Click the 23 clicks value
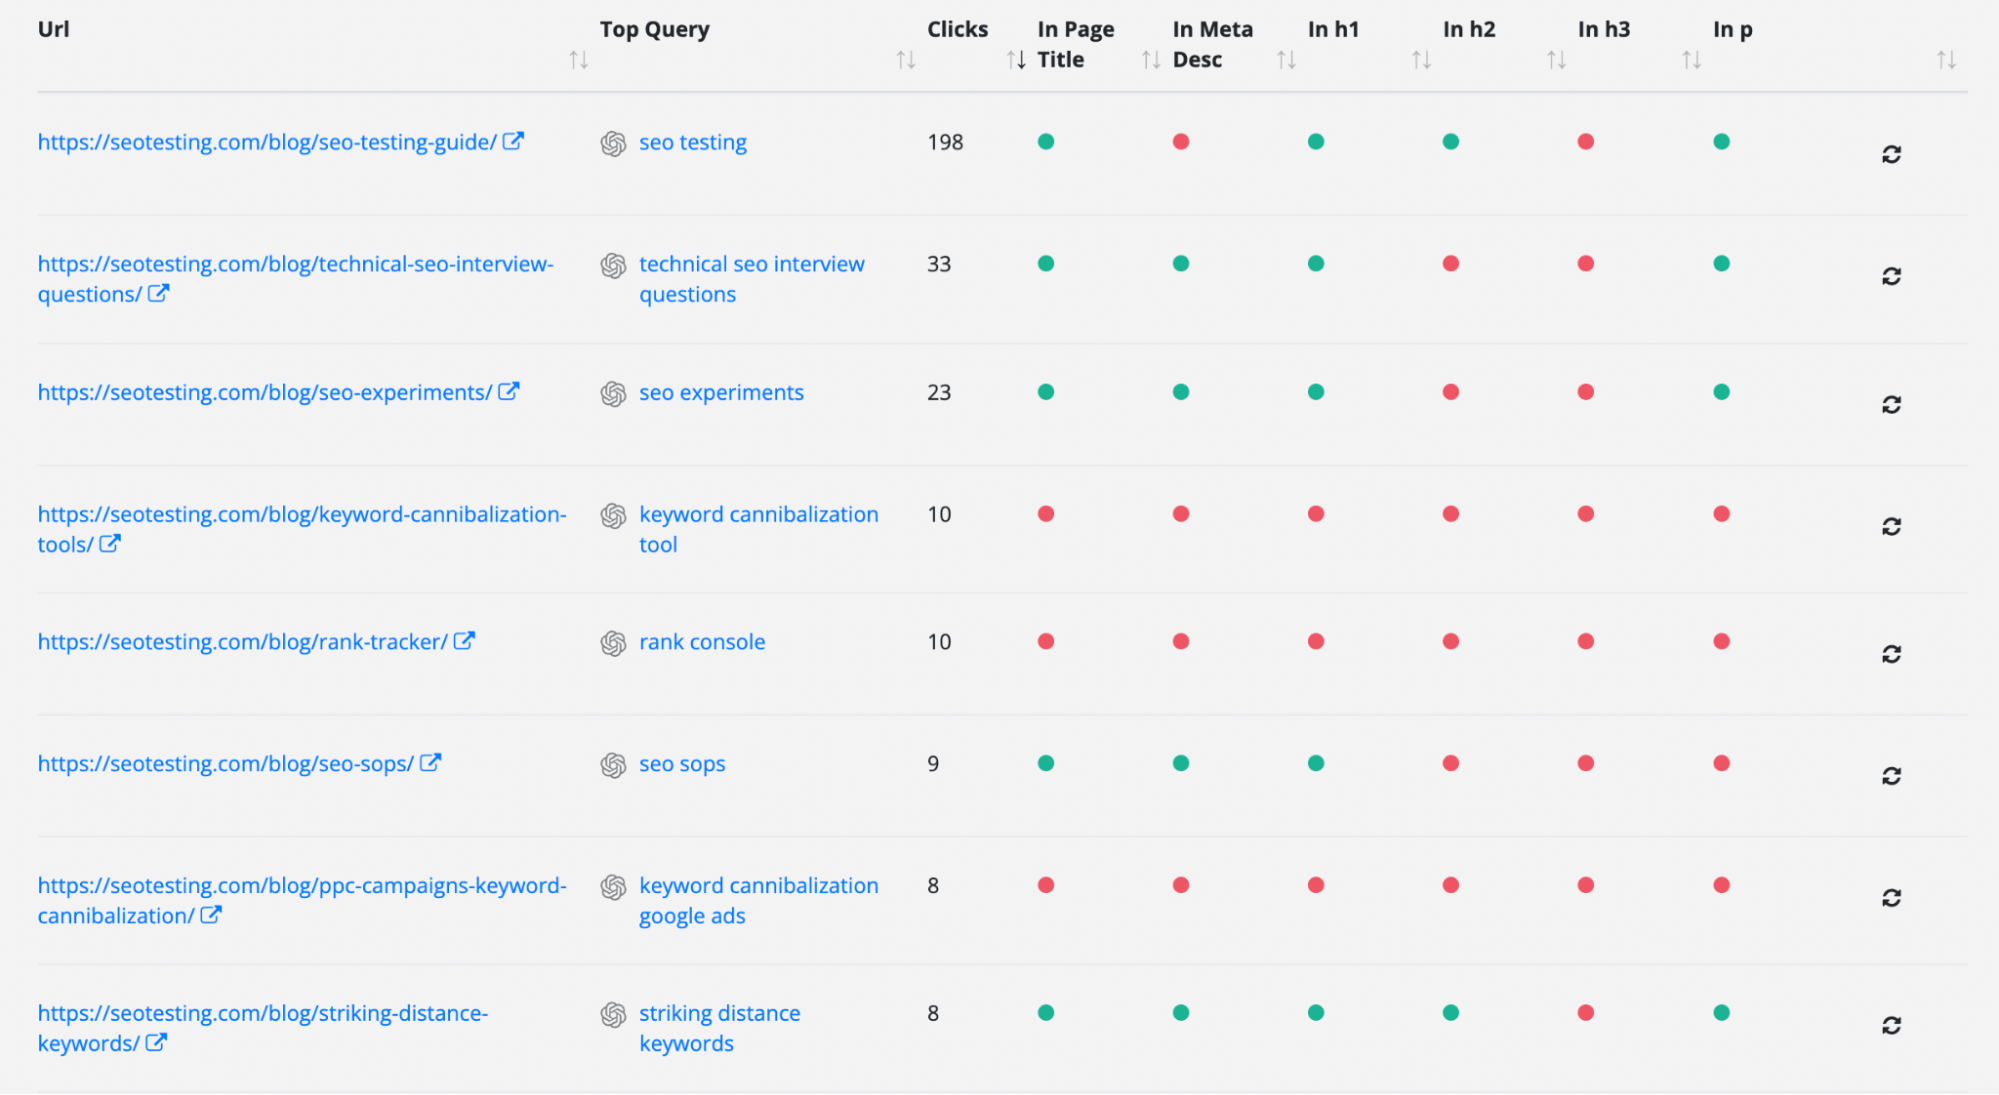This screenshot has height=1095, width=1999. pyautogui.click(x=939, y=393)
